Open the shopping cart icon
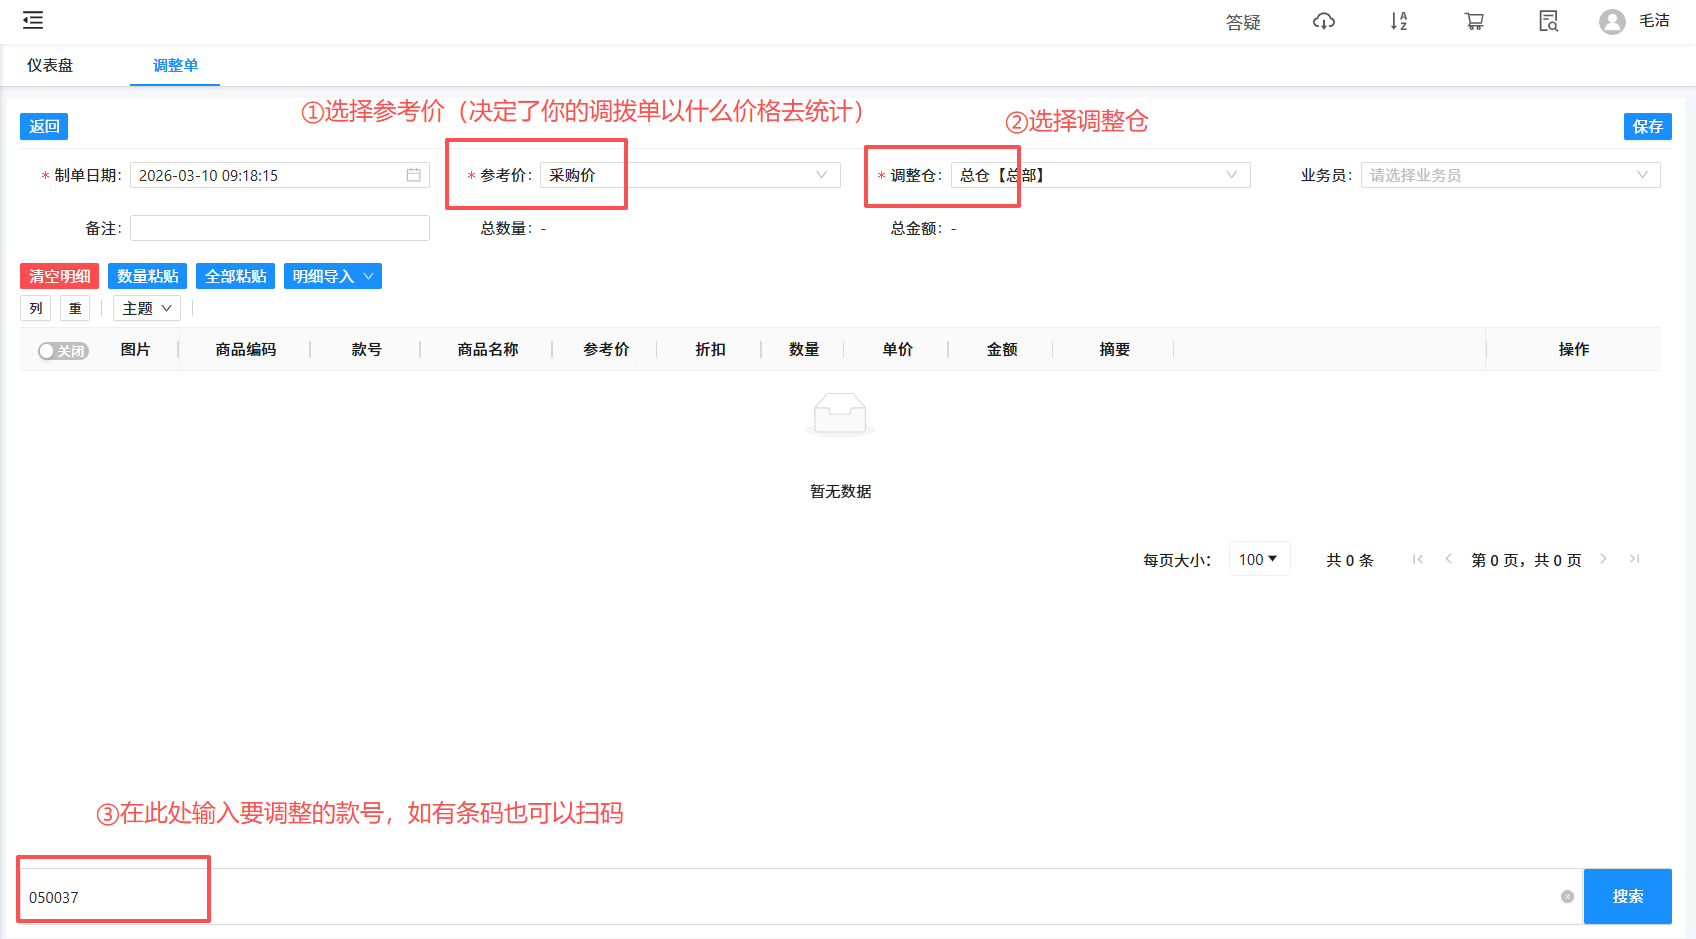Viewport: 1696px width, 939px height. (1473, 21)
